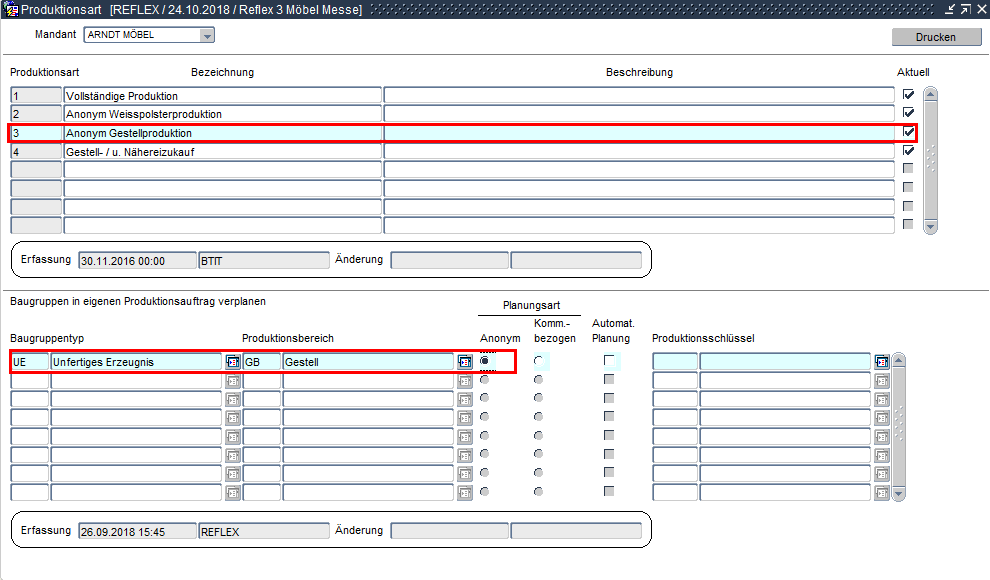Toggle Aktuell checkbox for Vollständige Produktion
The image size is (990, 580).
coord(908,95)
